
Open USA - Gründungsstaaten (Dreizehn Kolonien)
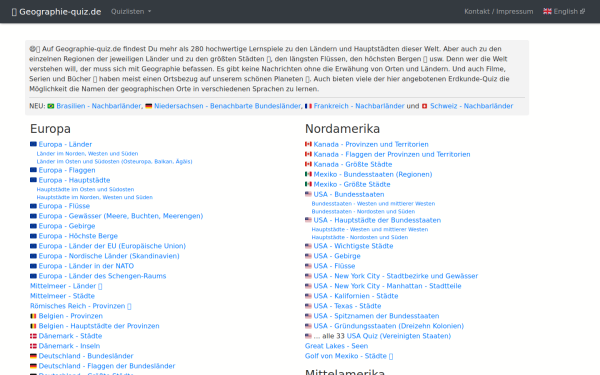pyautogui.click(x=389, y=326)
